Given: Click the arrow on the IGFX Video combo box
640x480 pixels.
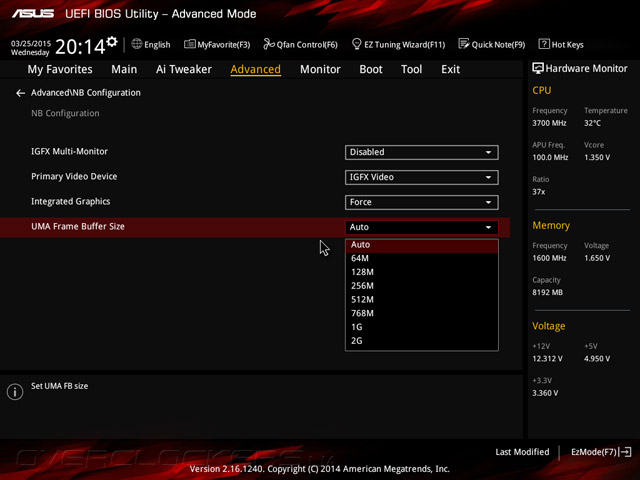Looking at the screenshot, I should point(488,177).
